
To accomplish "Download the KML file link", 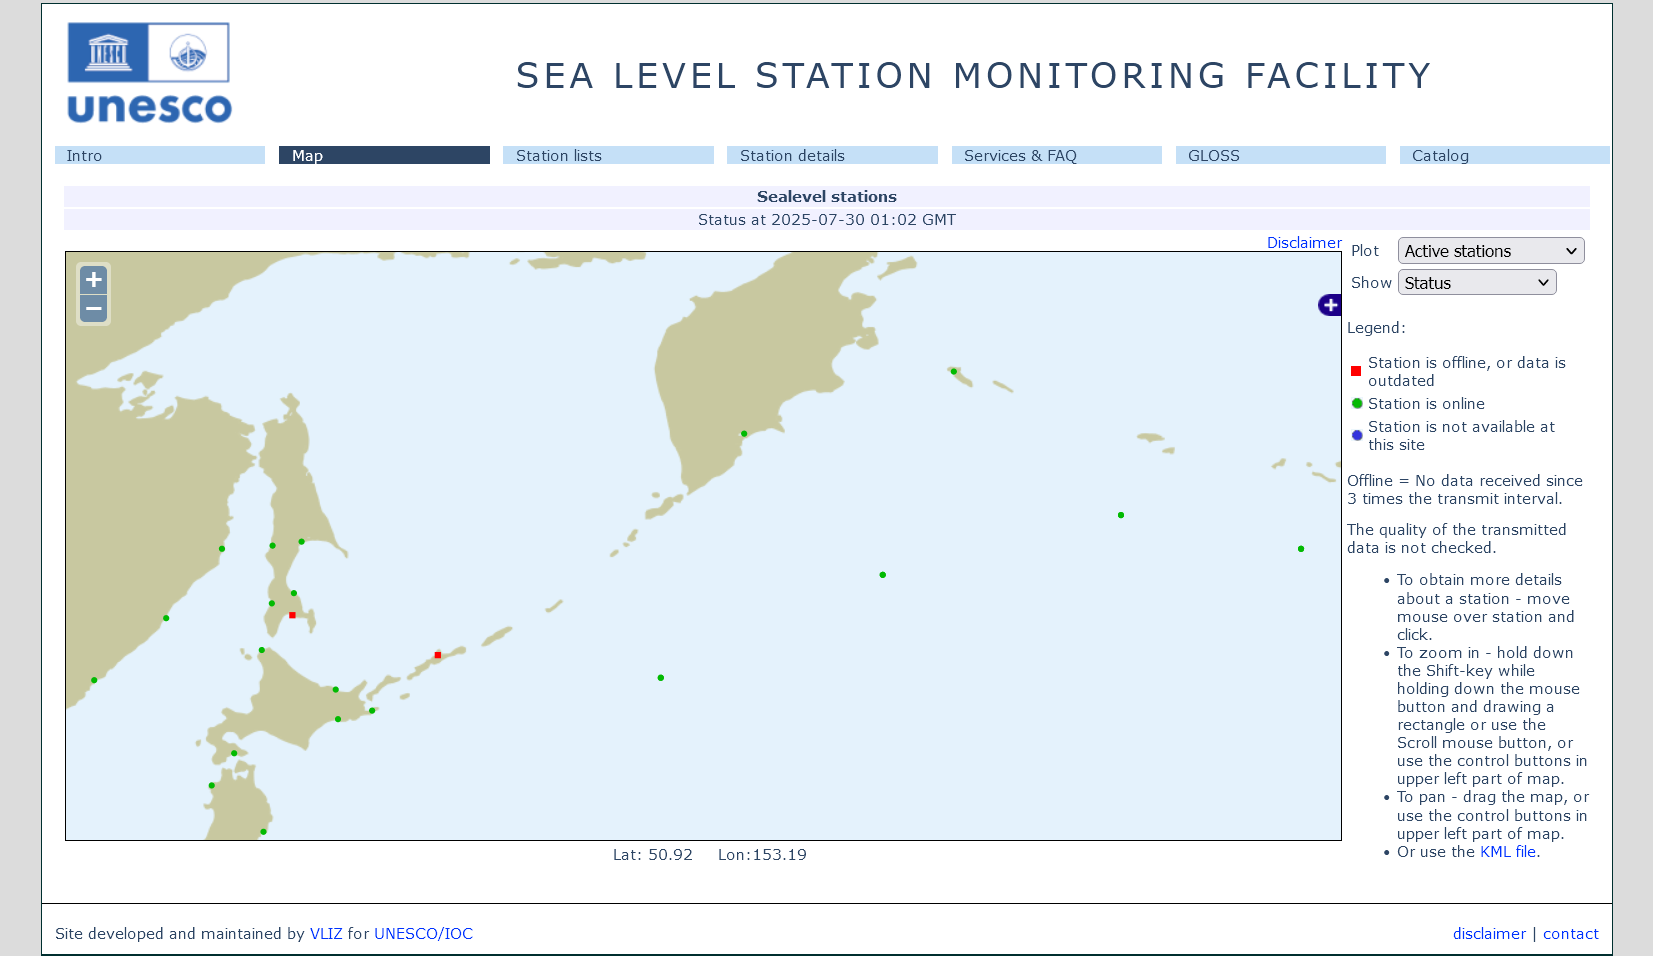I will click(x=1508, y=852).
